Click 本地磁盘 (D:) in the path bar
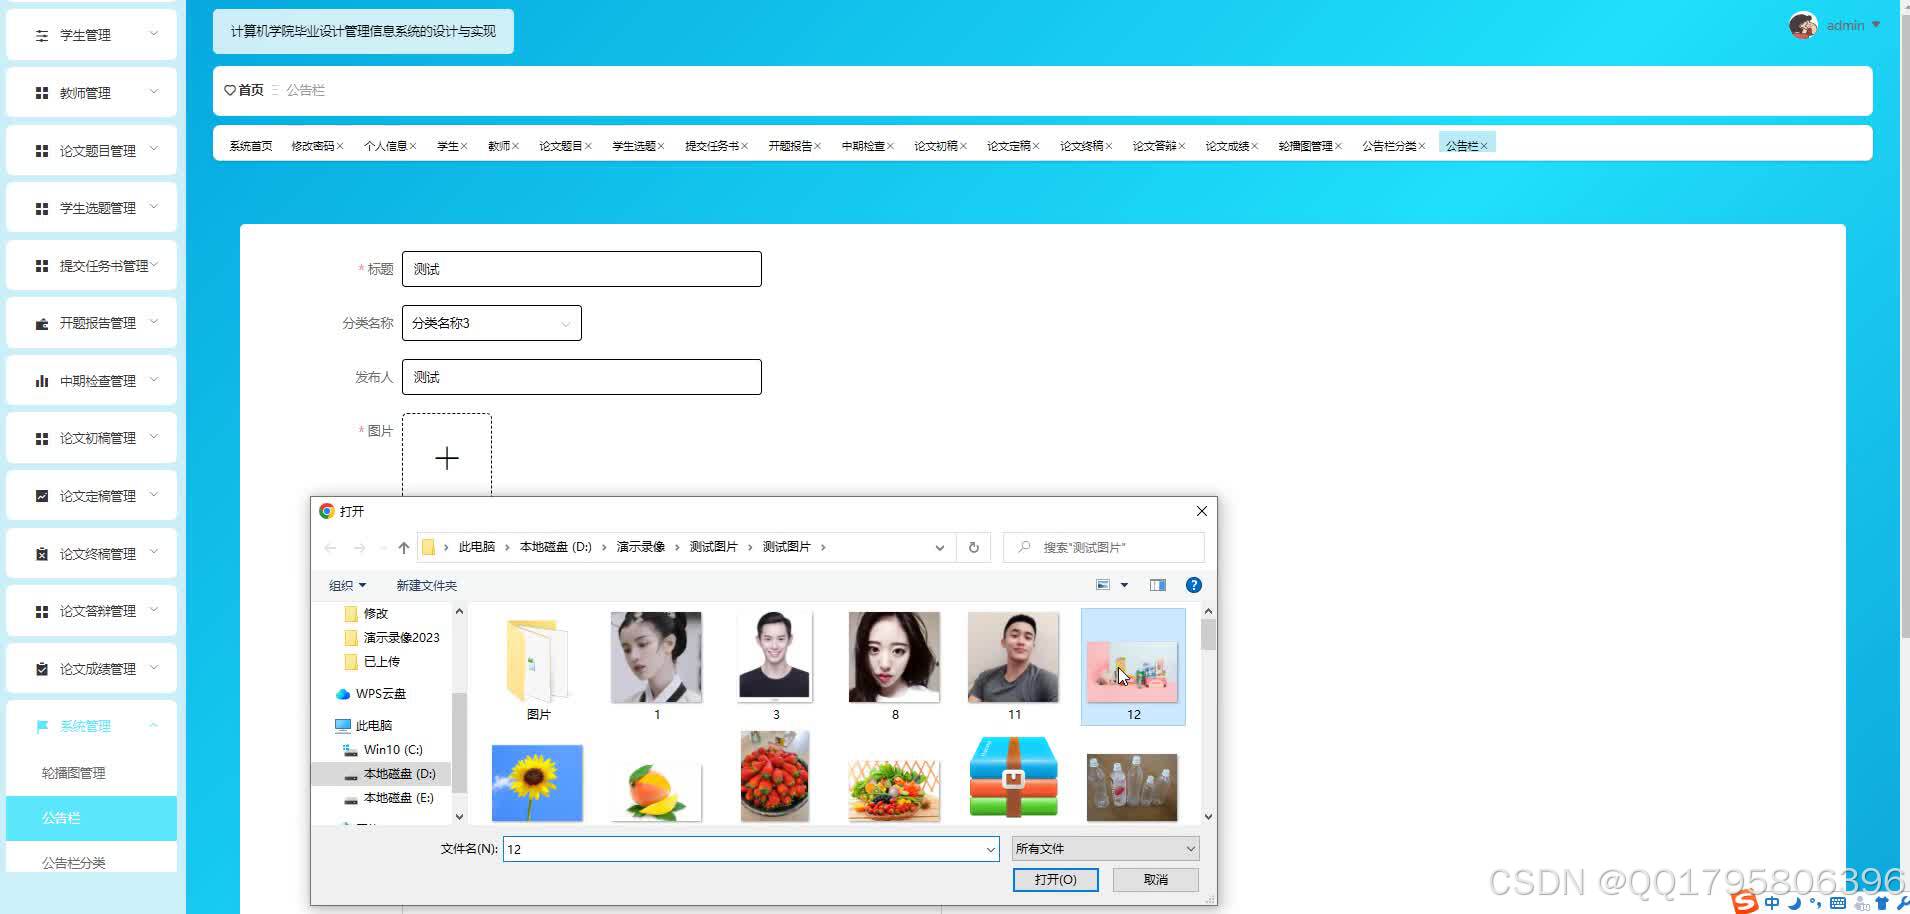This screenshot has height=914, width=1910. (x=555, y=547)
